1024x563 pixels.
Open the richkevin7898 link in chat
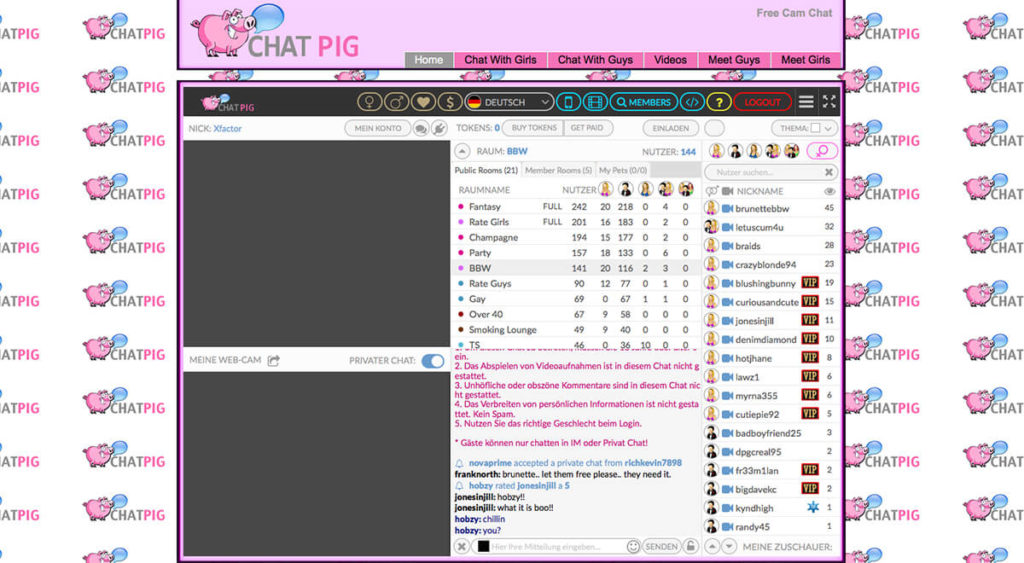[x=653, y=463]
